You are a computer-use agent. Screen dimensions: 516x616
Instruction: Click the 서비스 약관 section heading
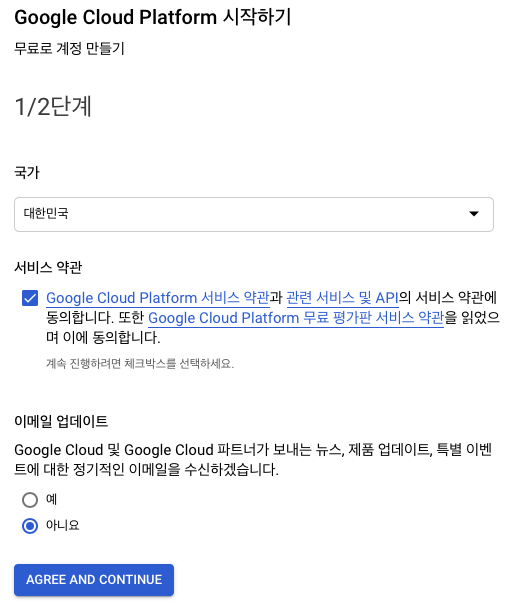point(48,268)
